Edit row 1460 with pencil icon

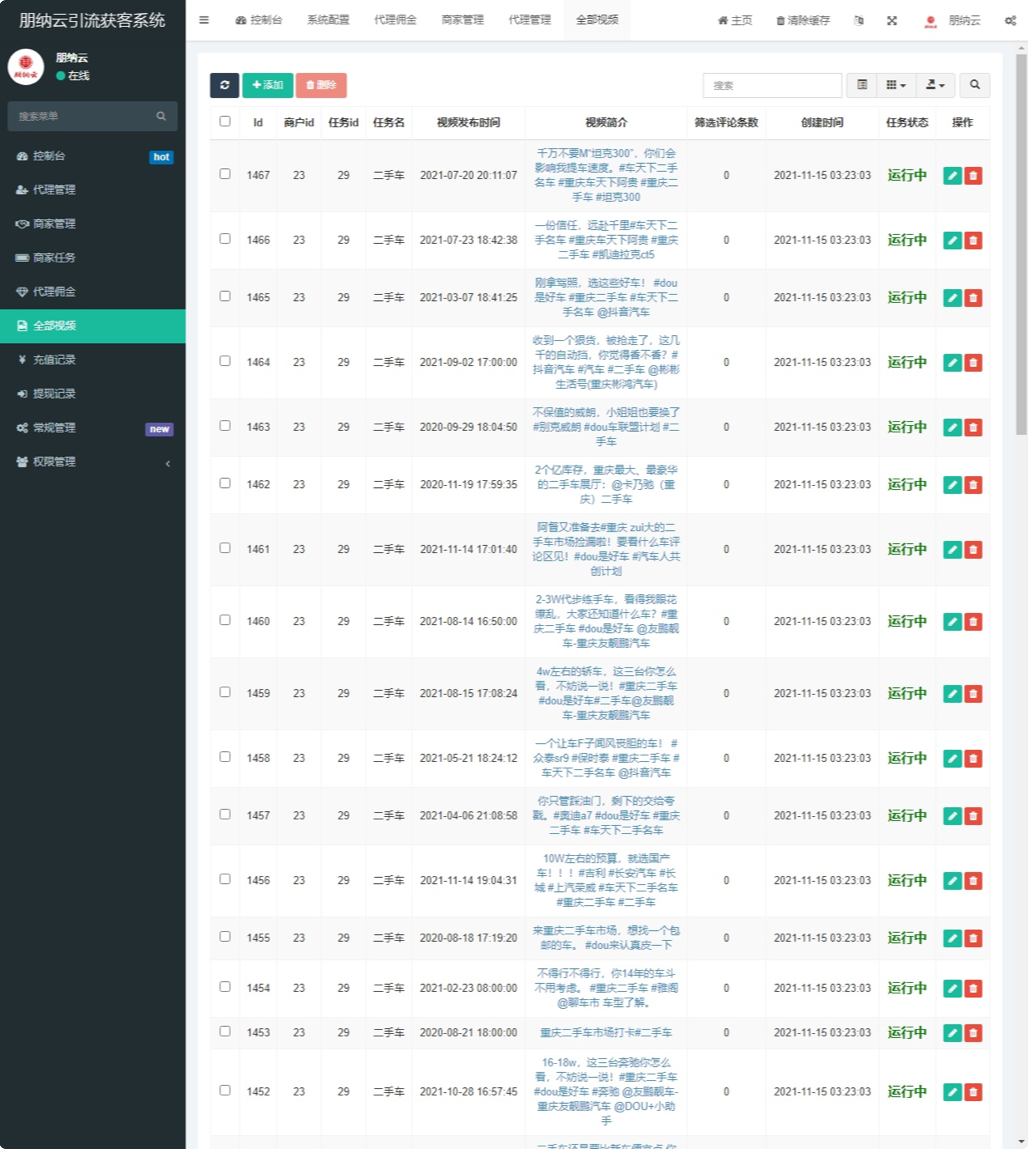(952, 621)
